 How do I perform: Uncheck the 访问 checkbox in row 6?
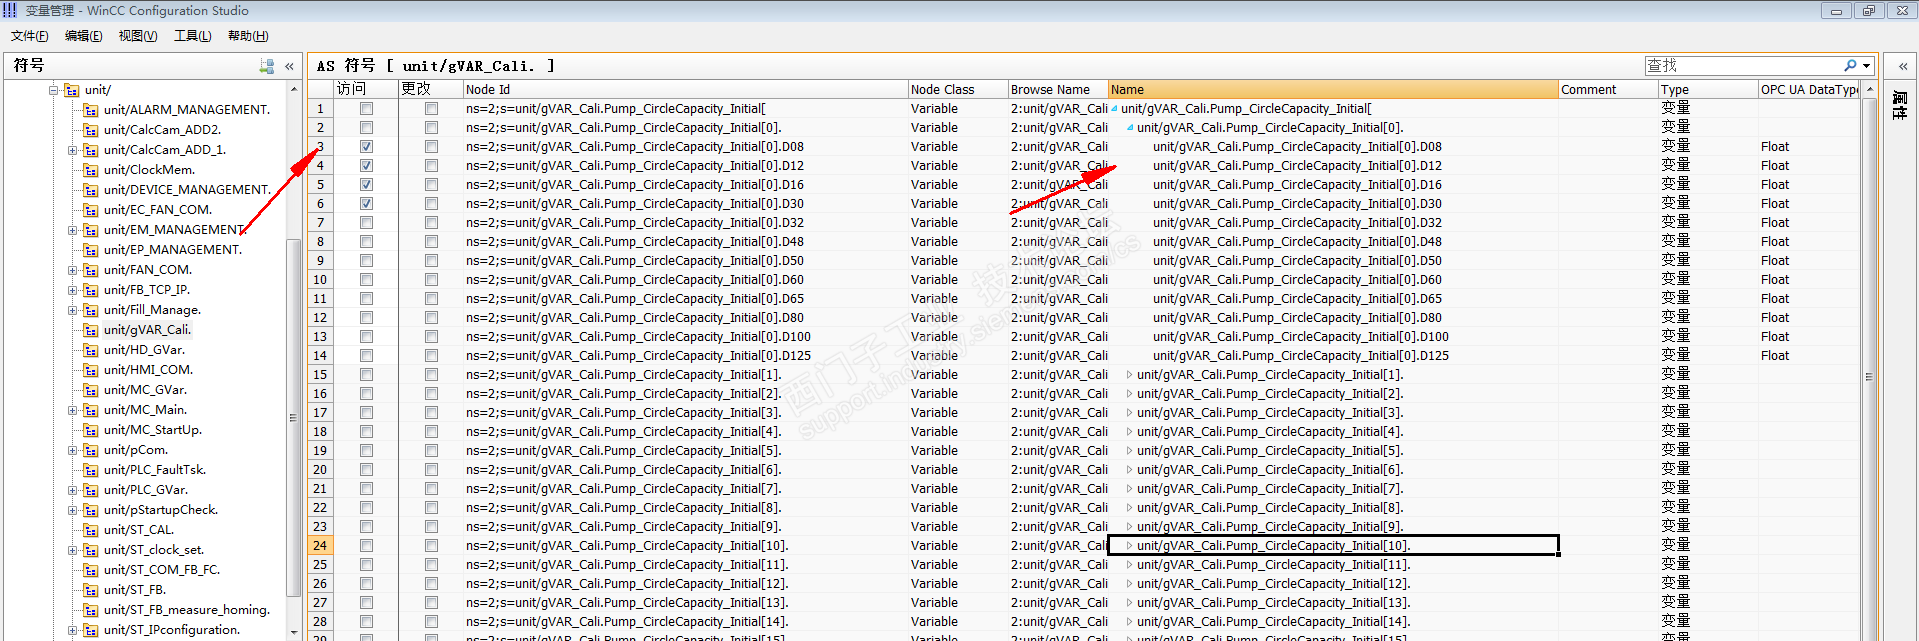coord(366,204)
